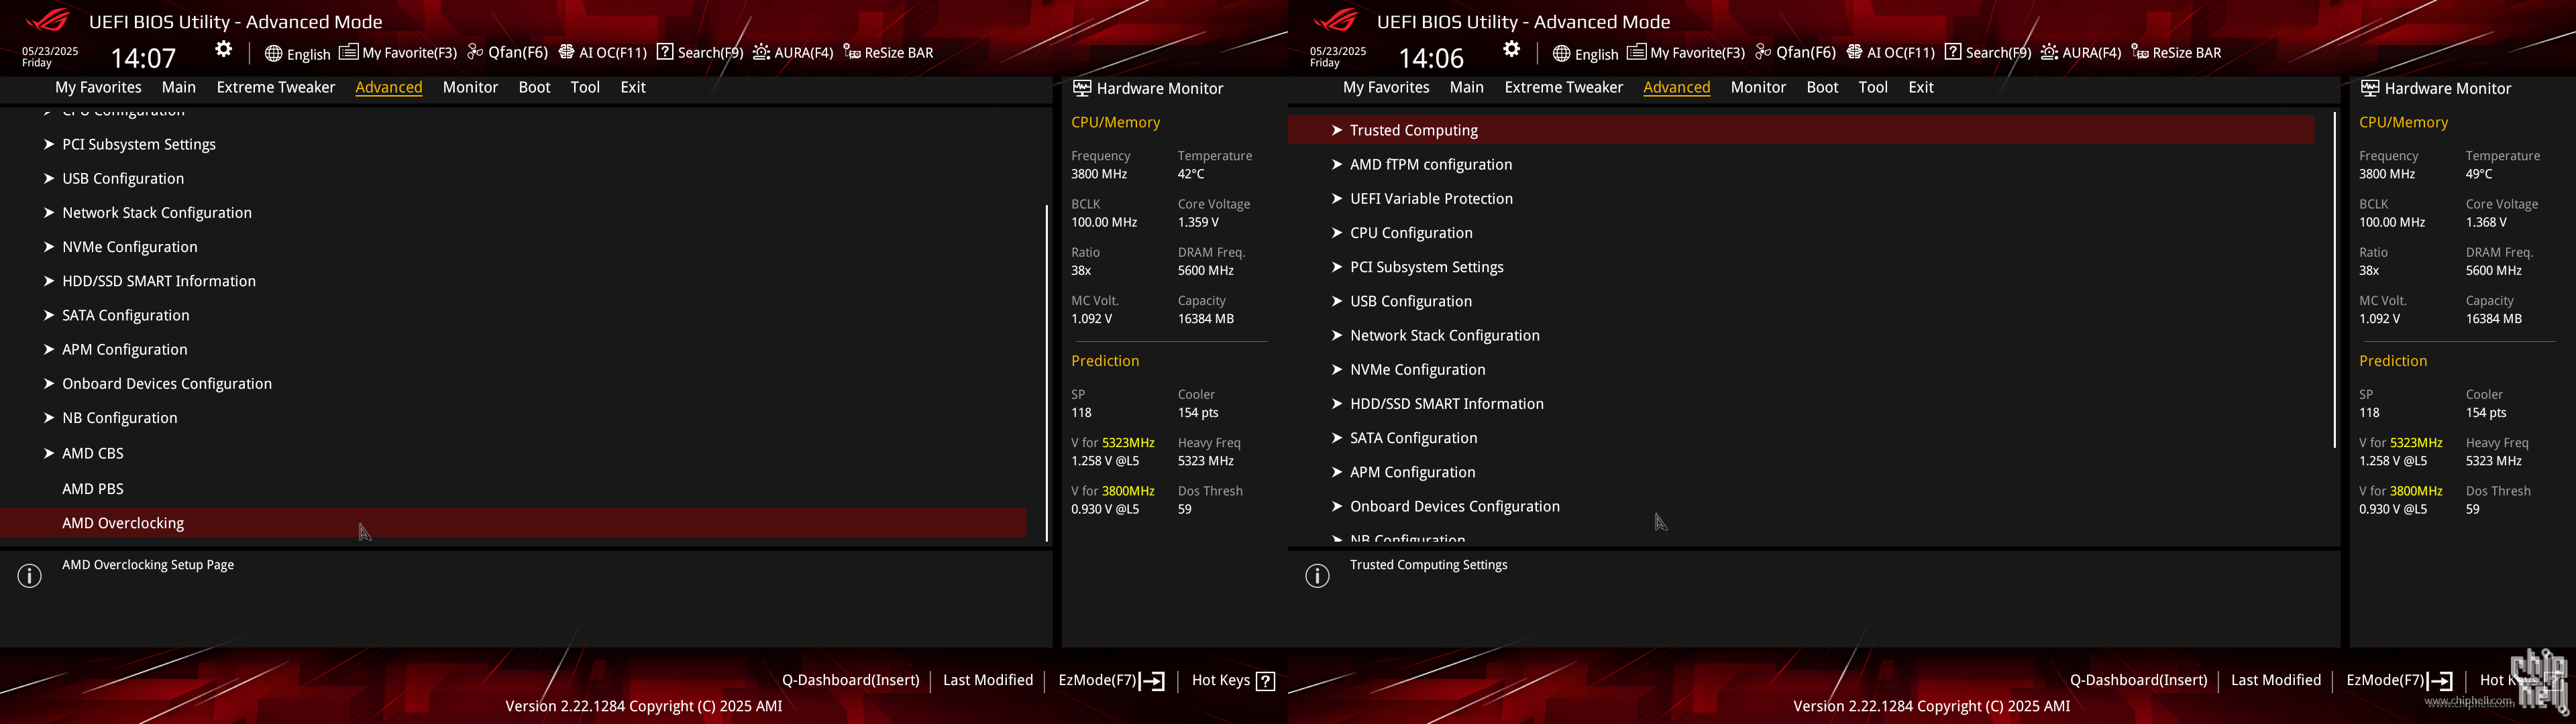
Task: Click Last Modified in left window footer
Action: point(988,680)
